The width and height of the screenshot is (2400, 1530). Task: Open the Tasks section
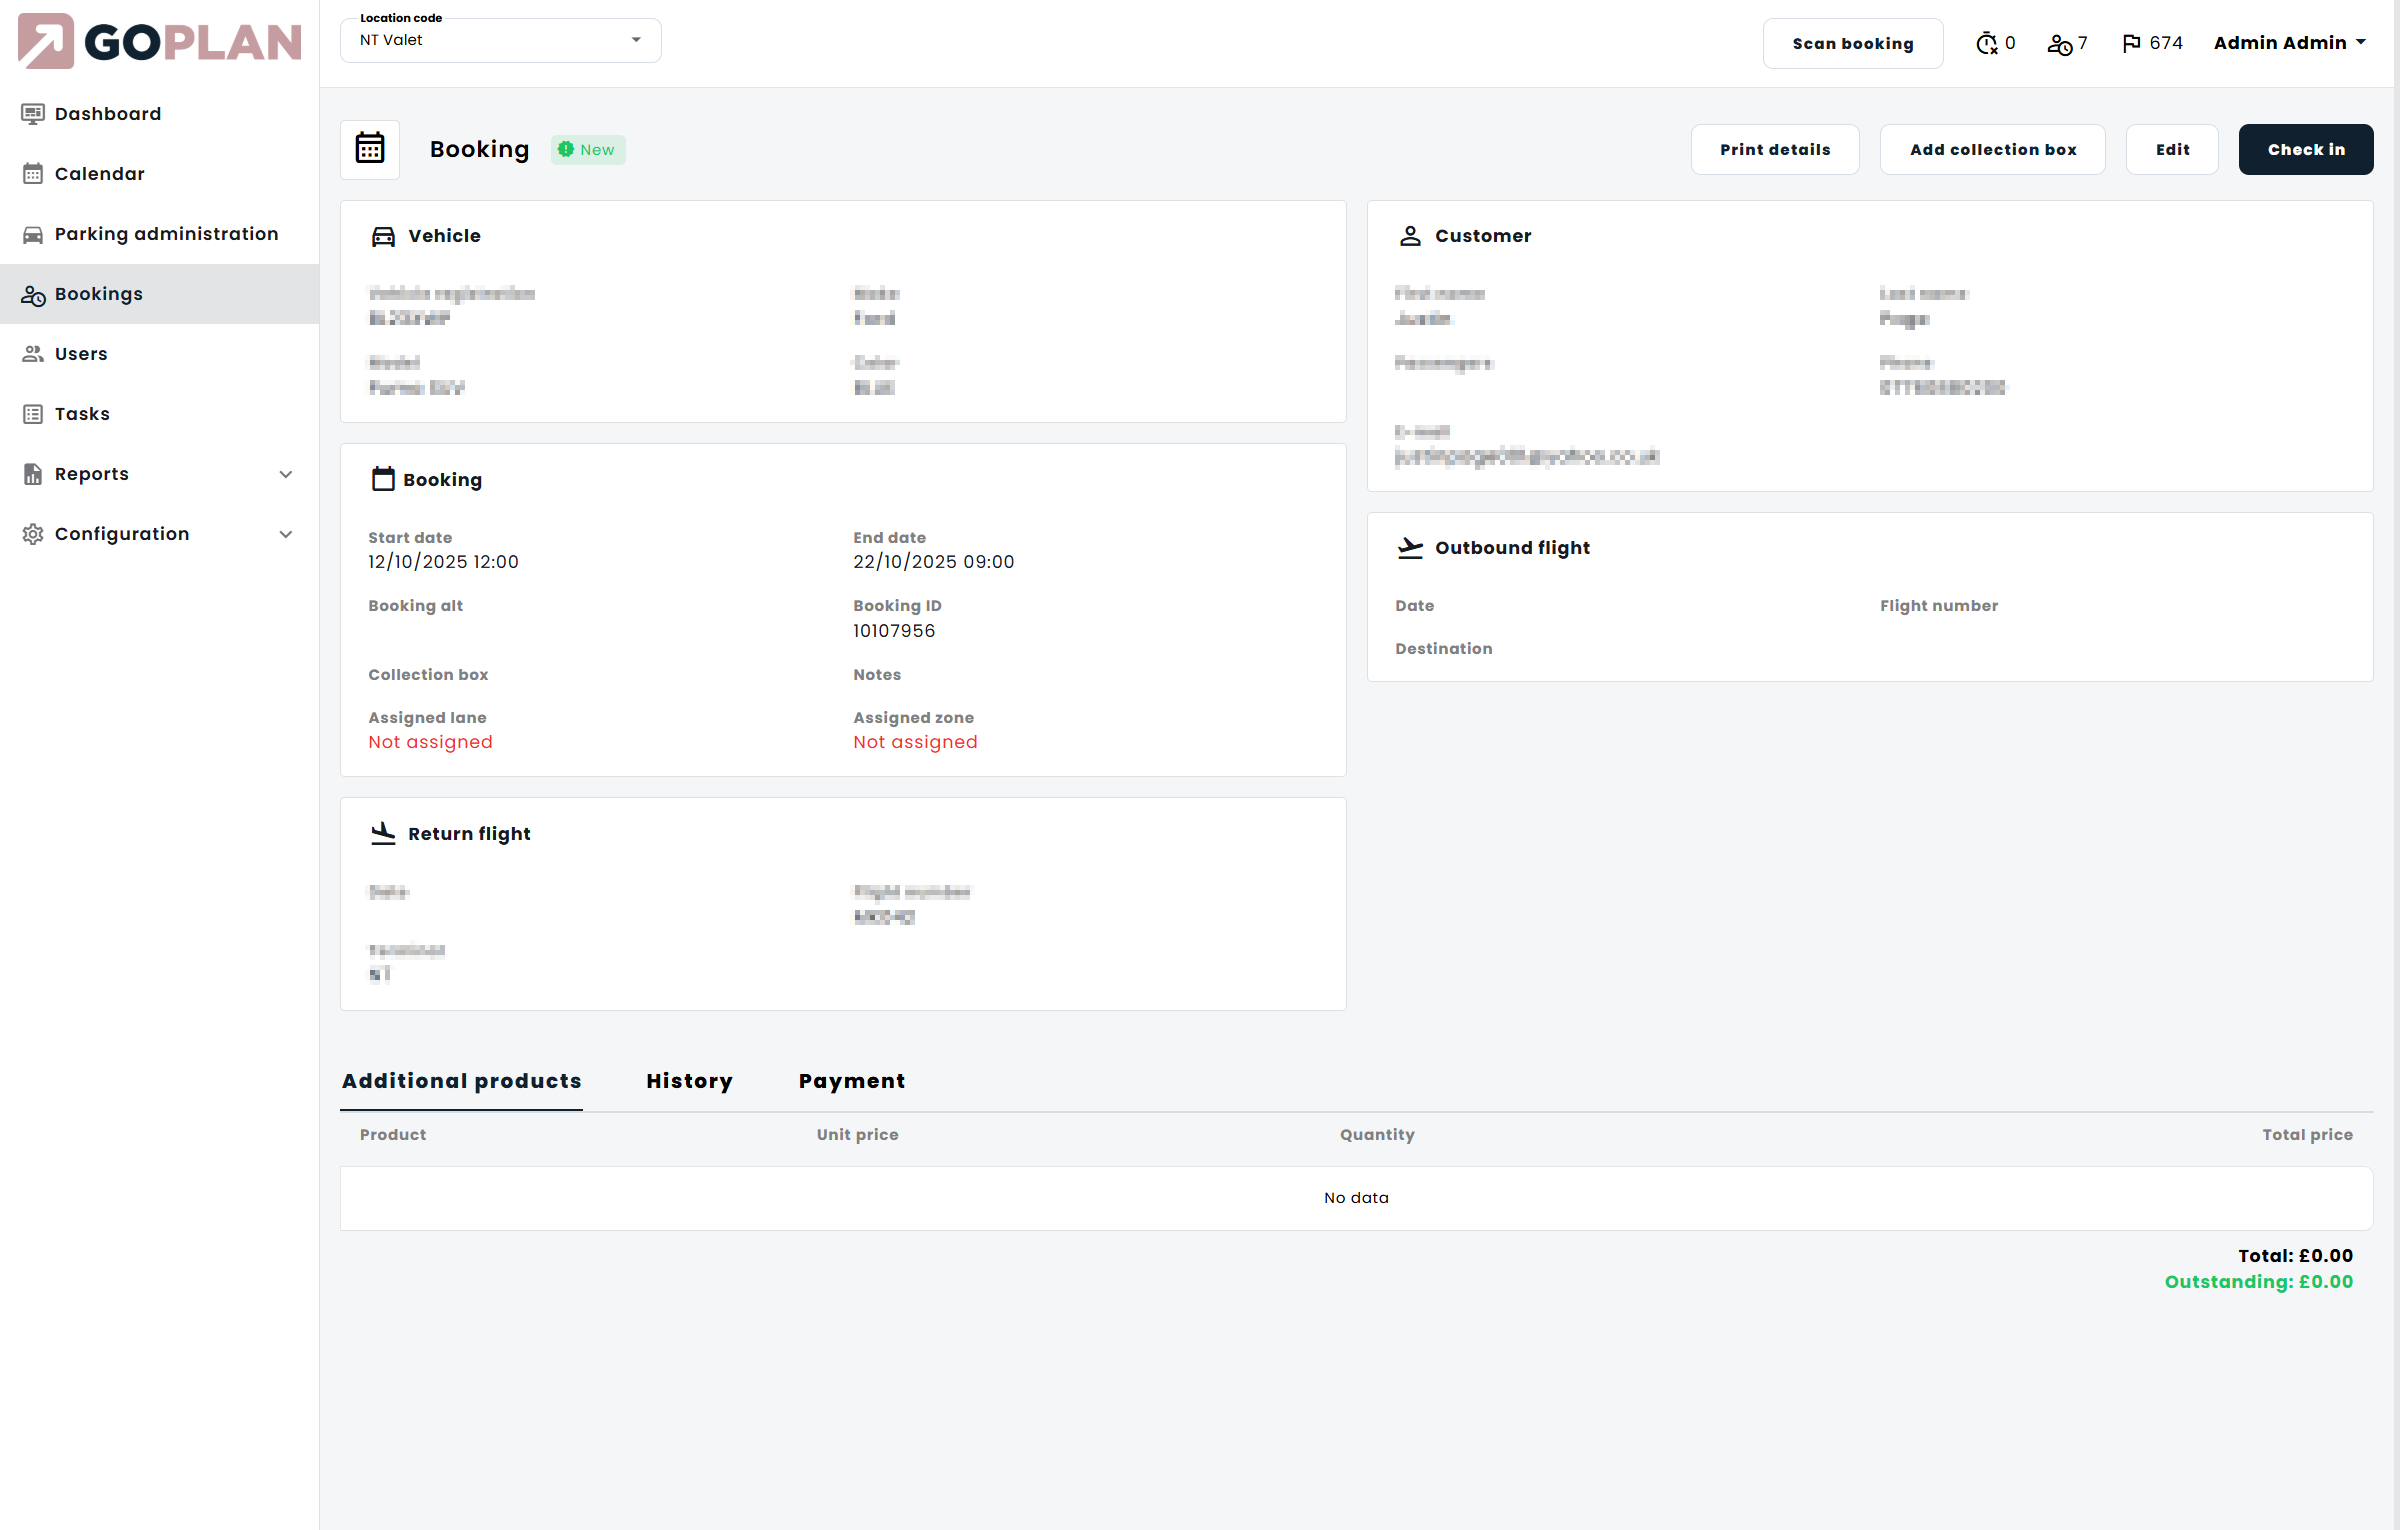click(82, 413)
